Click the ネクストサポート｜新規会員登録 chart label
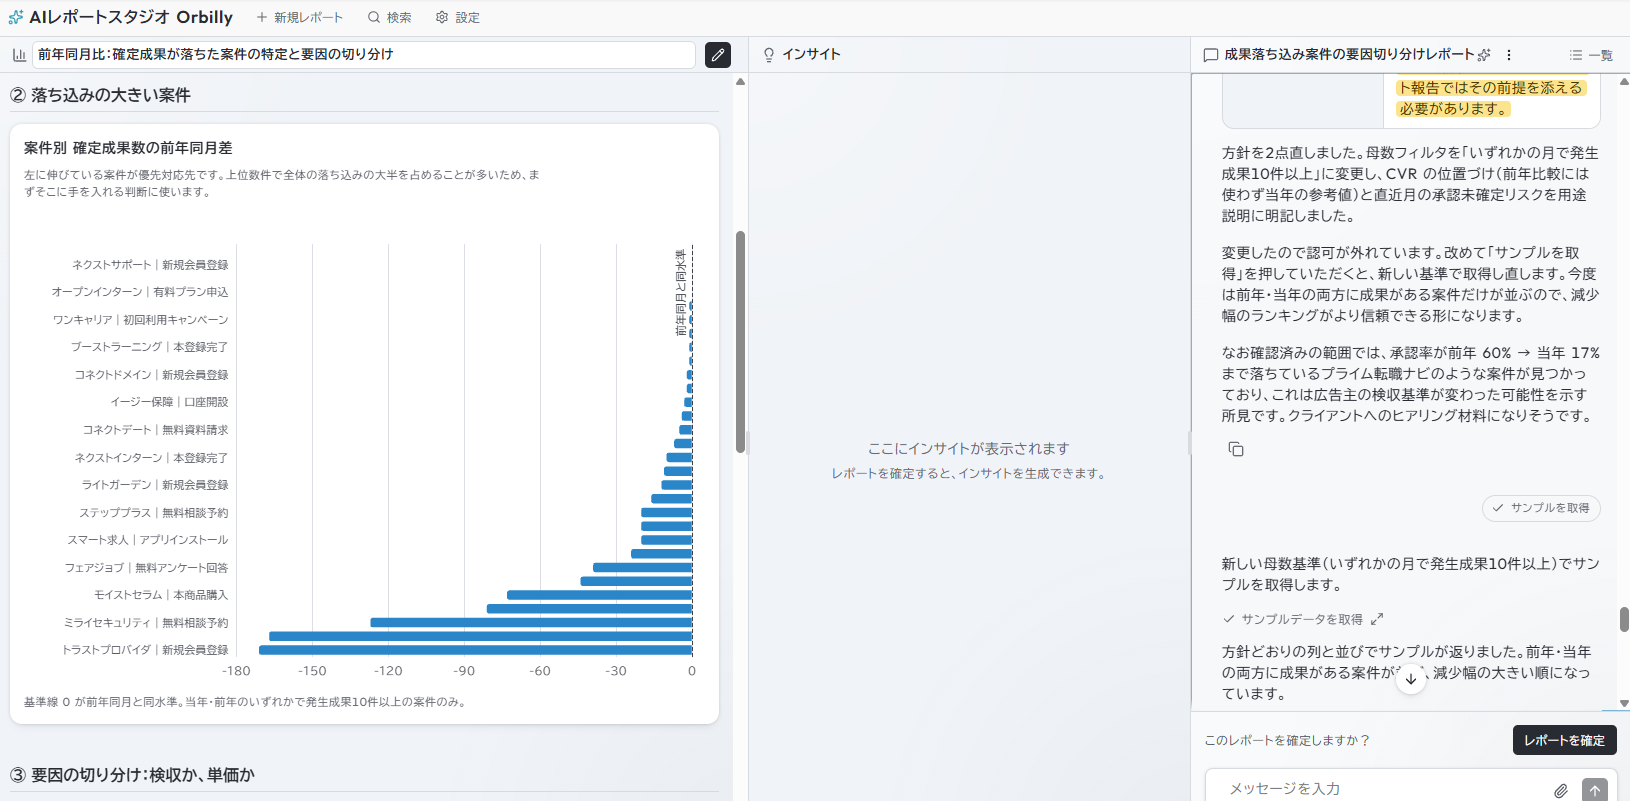The height and width of the screenshot is (801, 1630). click(150, 265)
